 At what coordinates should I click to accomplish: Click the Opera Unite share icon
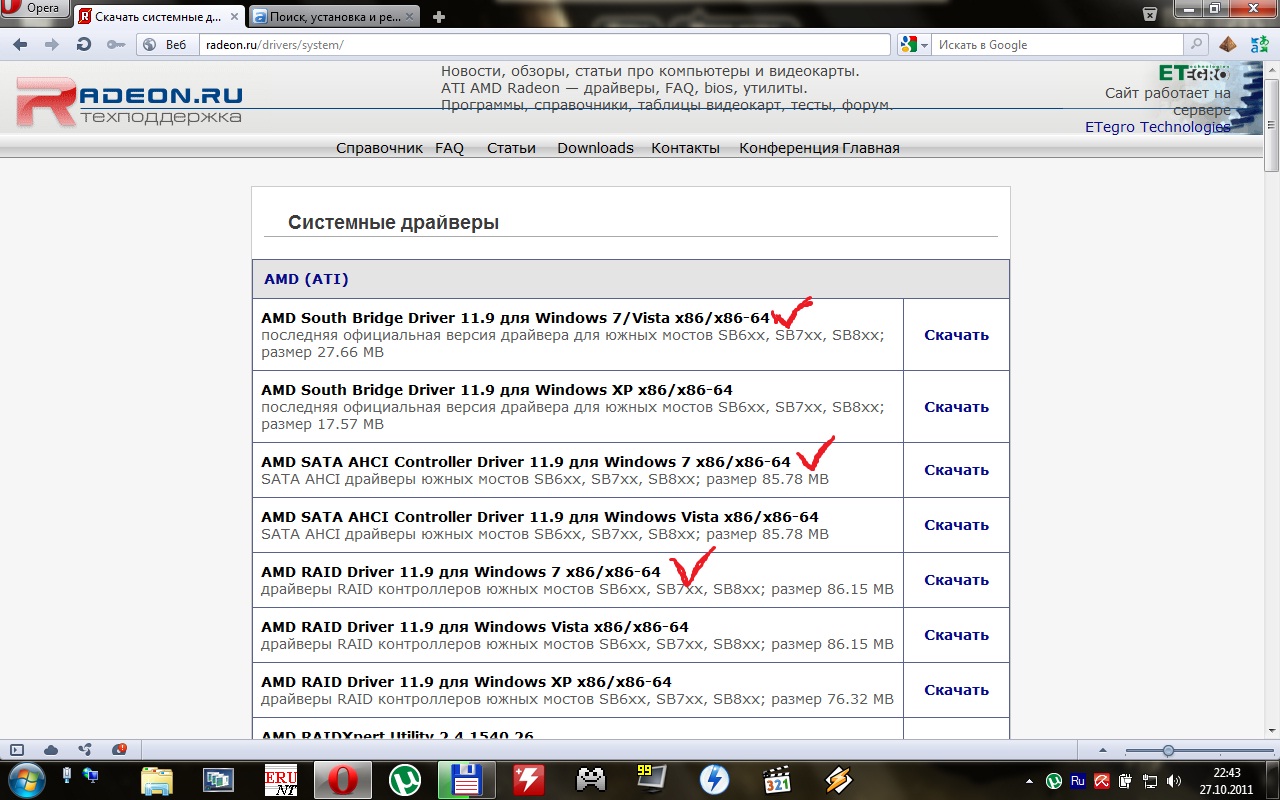click(85, 750)
